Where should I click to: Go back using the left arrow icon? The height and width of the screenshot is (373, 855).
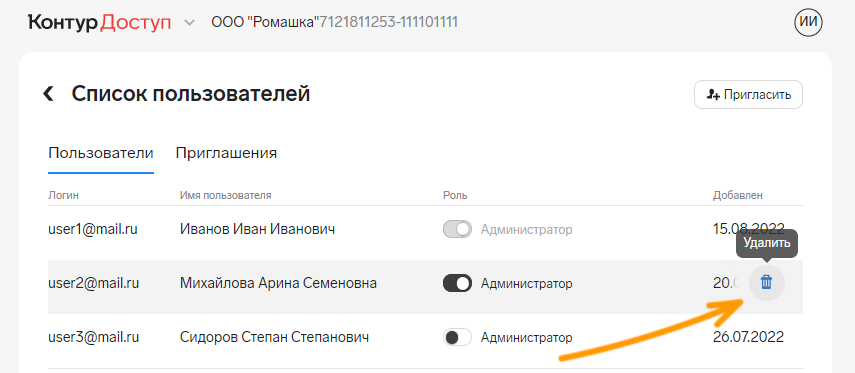[49, 94]
